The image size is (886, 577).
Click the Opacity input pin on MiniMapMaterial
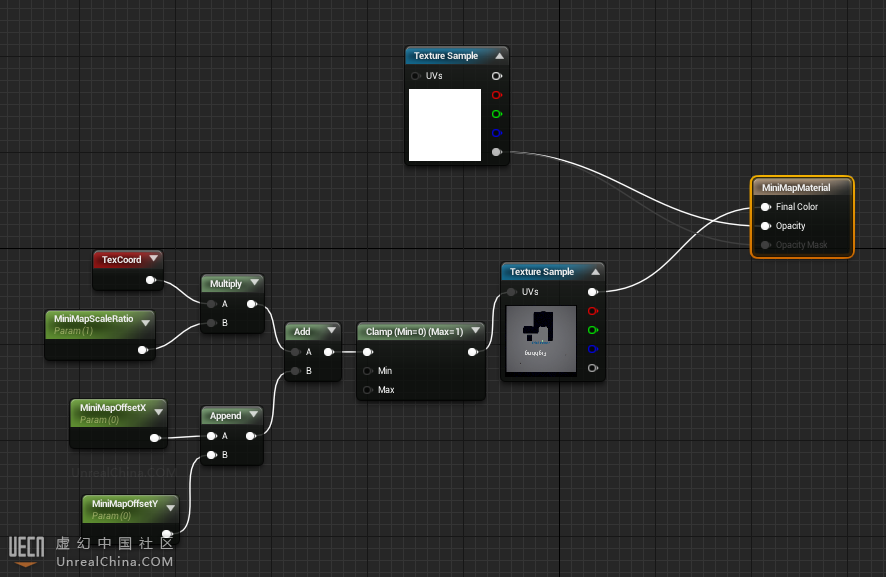765,226
